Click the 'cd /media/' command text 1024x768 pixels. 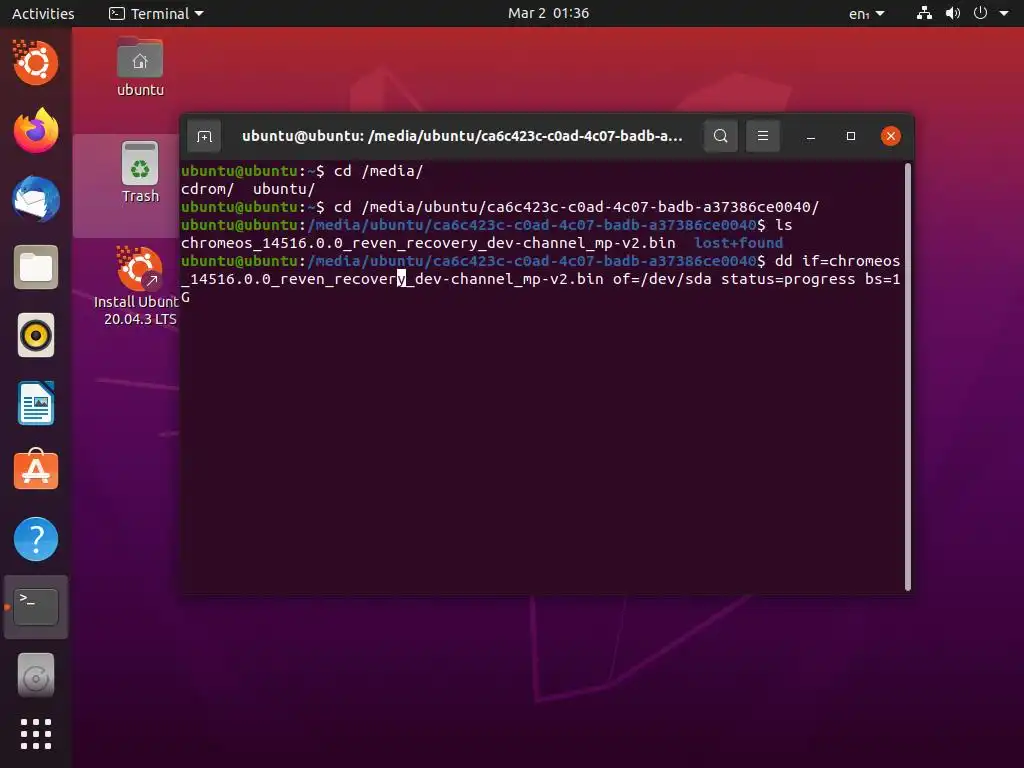pyautogui.click(x=378, y=171)
